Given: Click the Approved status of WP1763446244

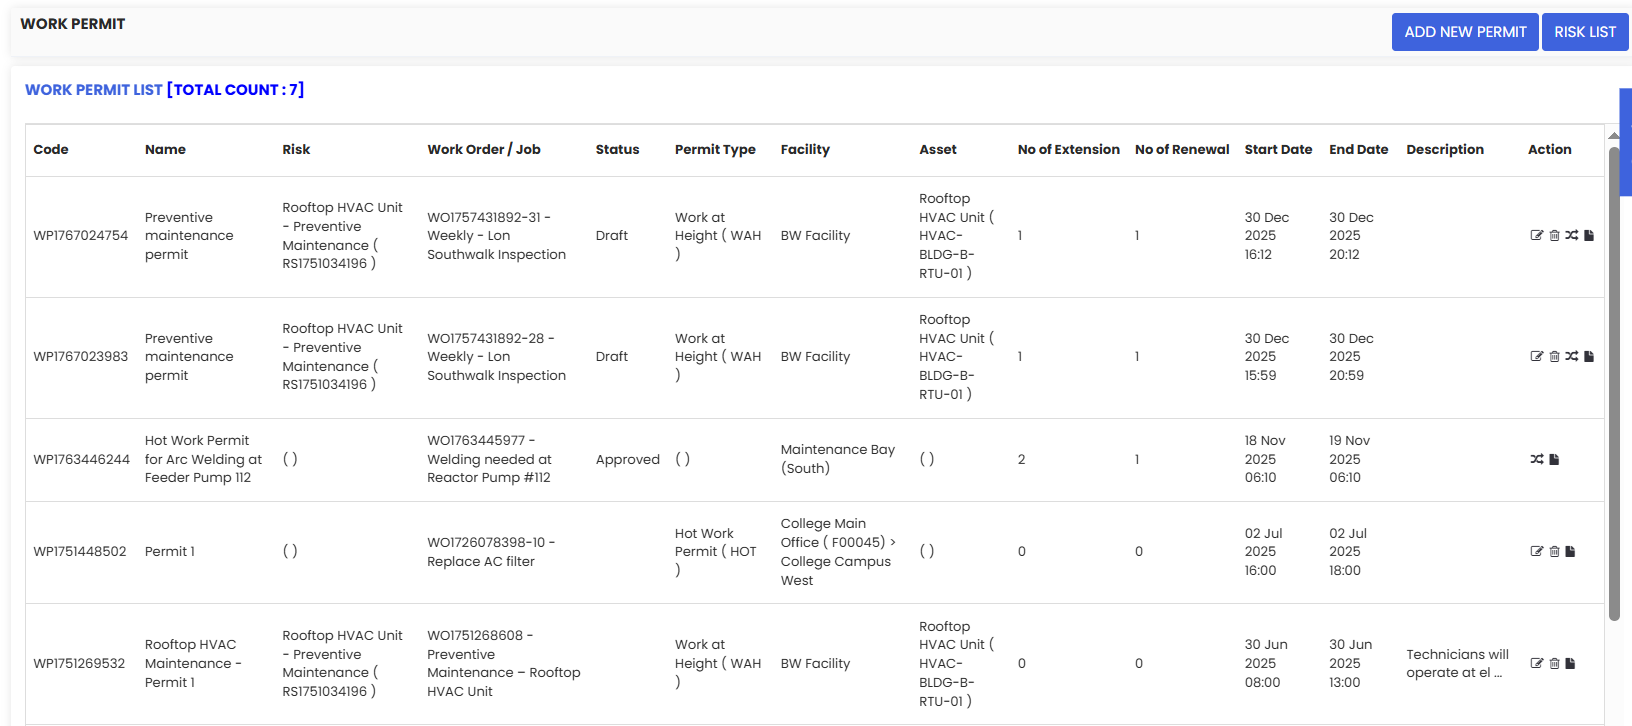Looking at the screenshot, I should (628, 460).
